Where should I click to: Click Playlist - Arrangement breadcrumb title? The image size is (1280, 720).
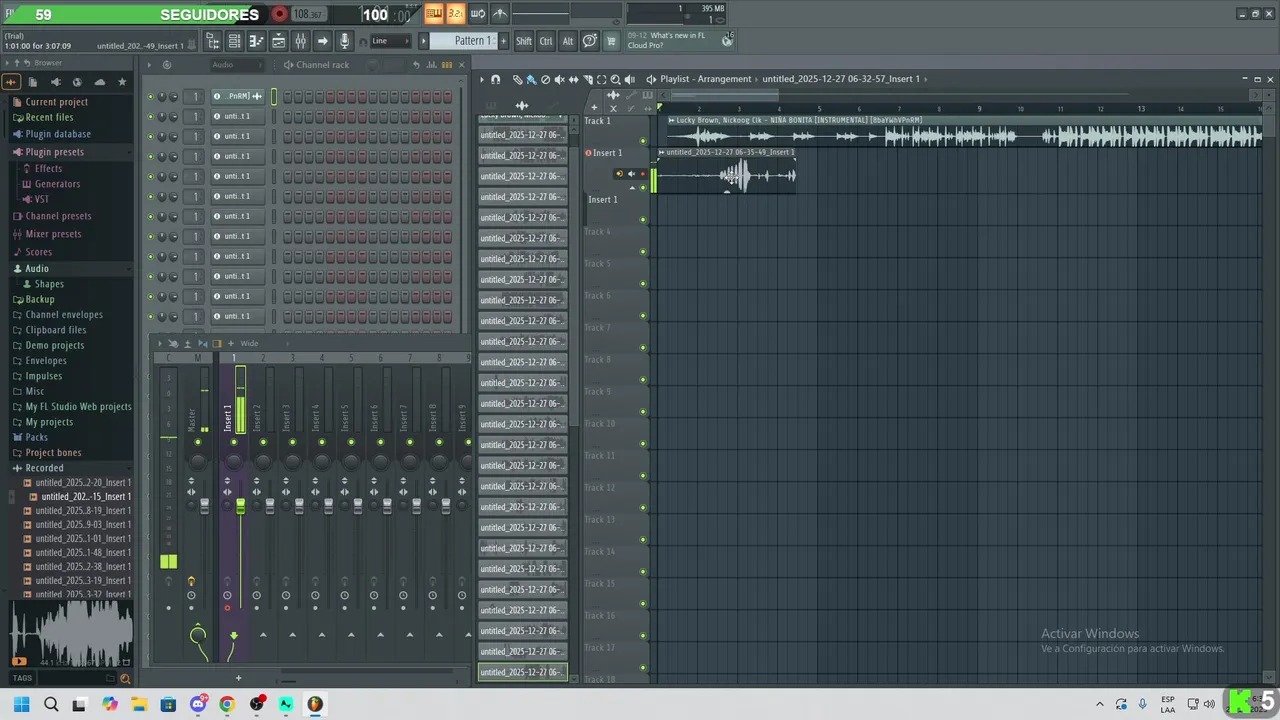click(705, 79)
